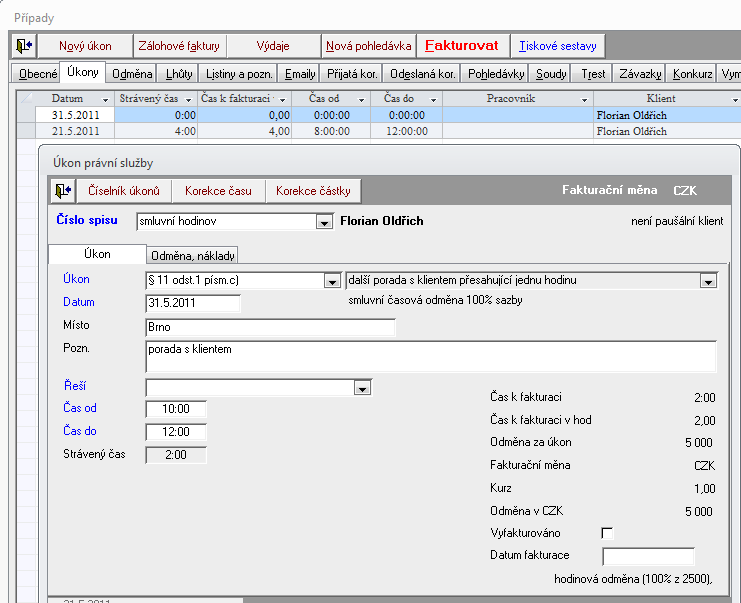Open the Lhůty tab
Image resolution: width=741 pixels, height=603 pixels.
point(179,74)
